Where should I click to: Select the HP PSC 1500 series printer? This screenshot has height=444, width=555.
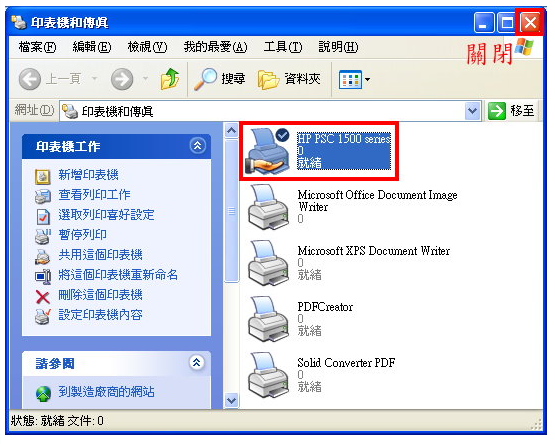(x=319, y=151)
